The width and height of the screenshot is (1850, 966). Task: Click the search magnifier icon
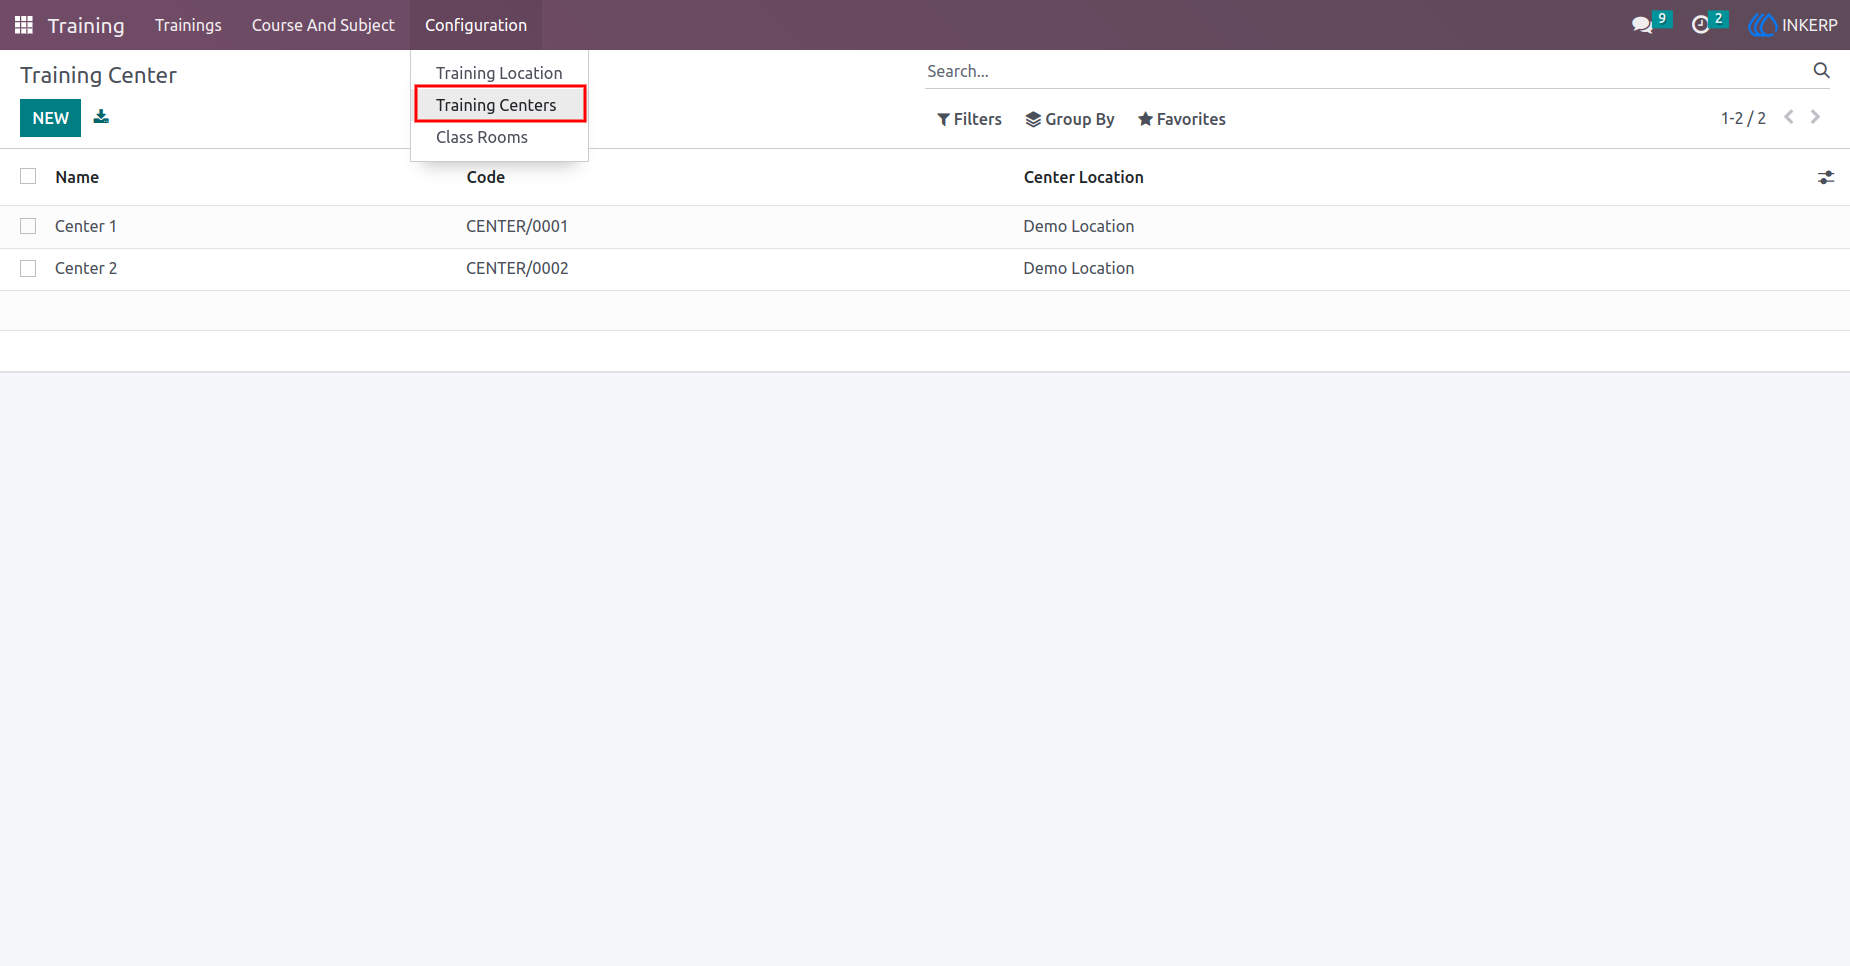[x=1821, y=71]
